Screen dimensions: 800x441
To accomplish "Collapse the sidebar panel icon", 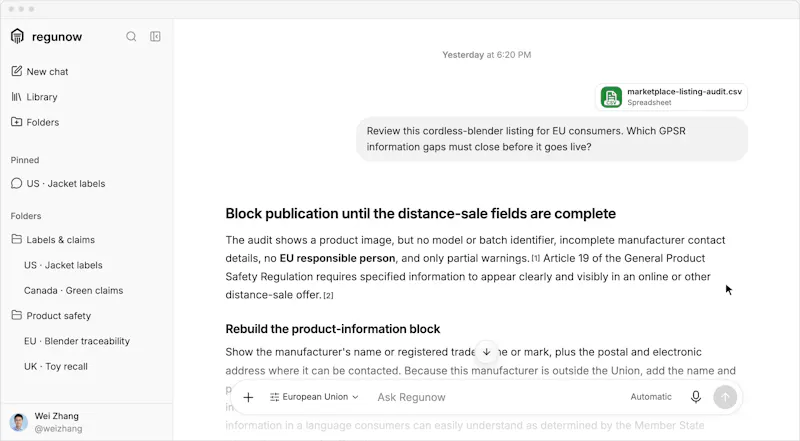I will coord(155,36).
